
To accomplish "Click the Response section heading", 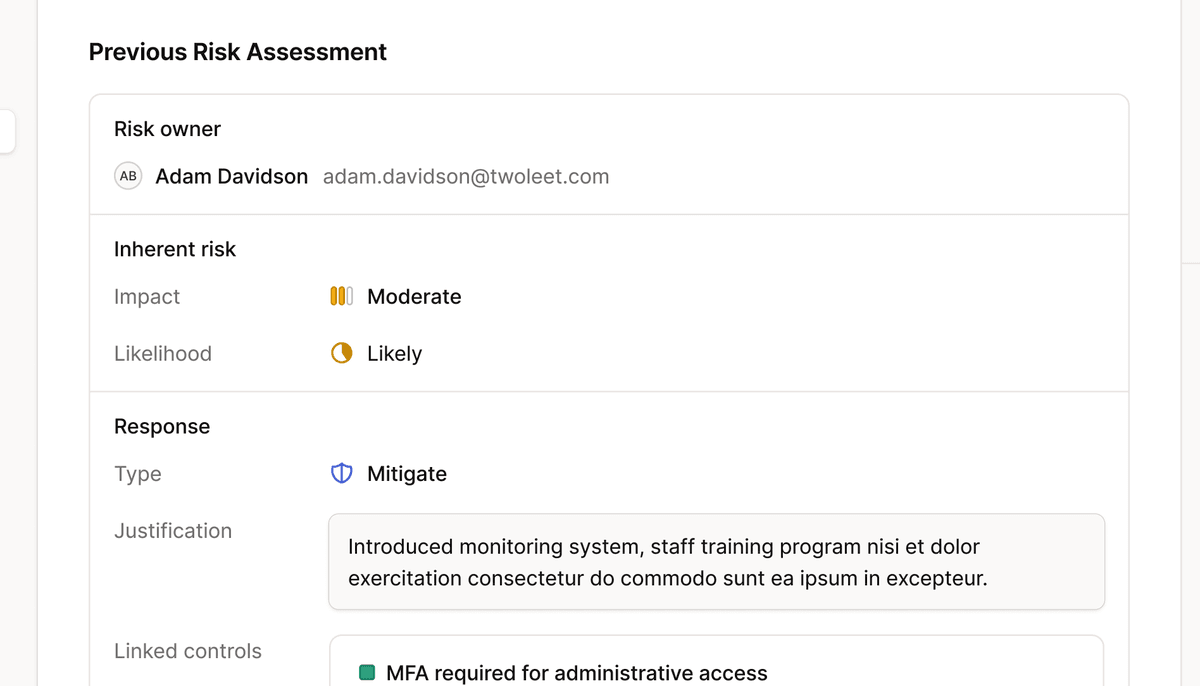I will [x=162, y=426].
